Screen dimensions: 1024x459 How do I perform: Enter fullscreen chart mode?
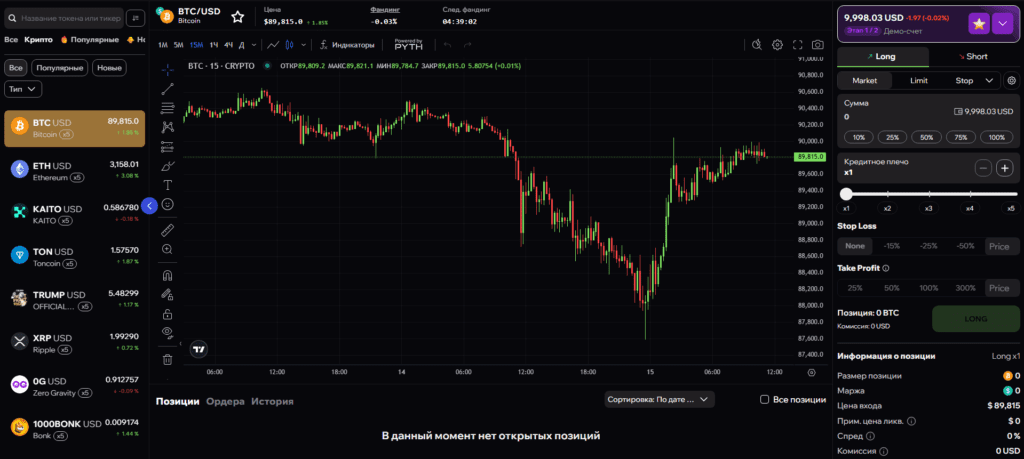(x=797, y=45)
